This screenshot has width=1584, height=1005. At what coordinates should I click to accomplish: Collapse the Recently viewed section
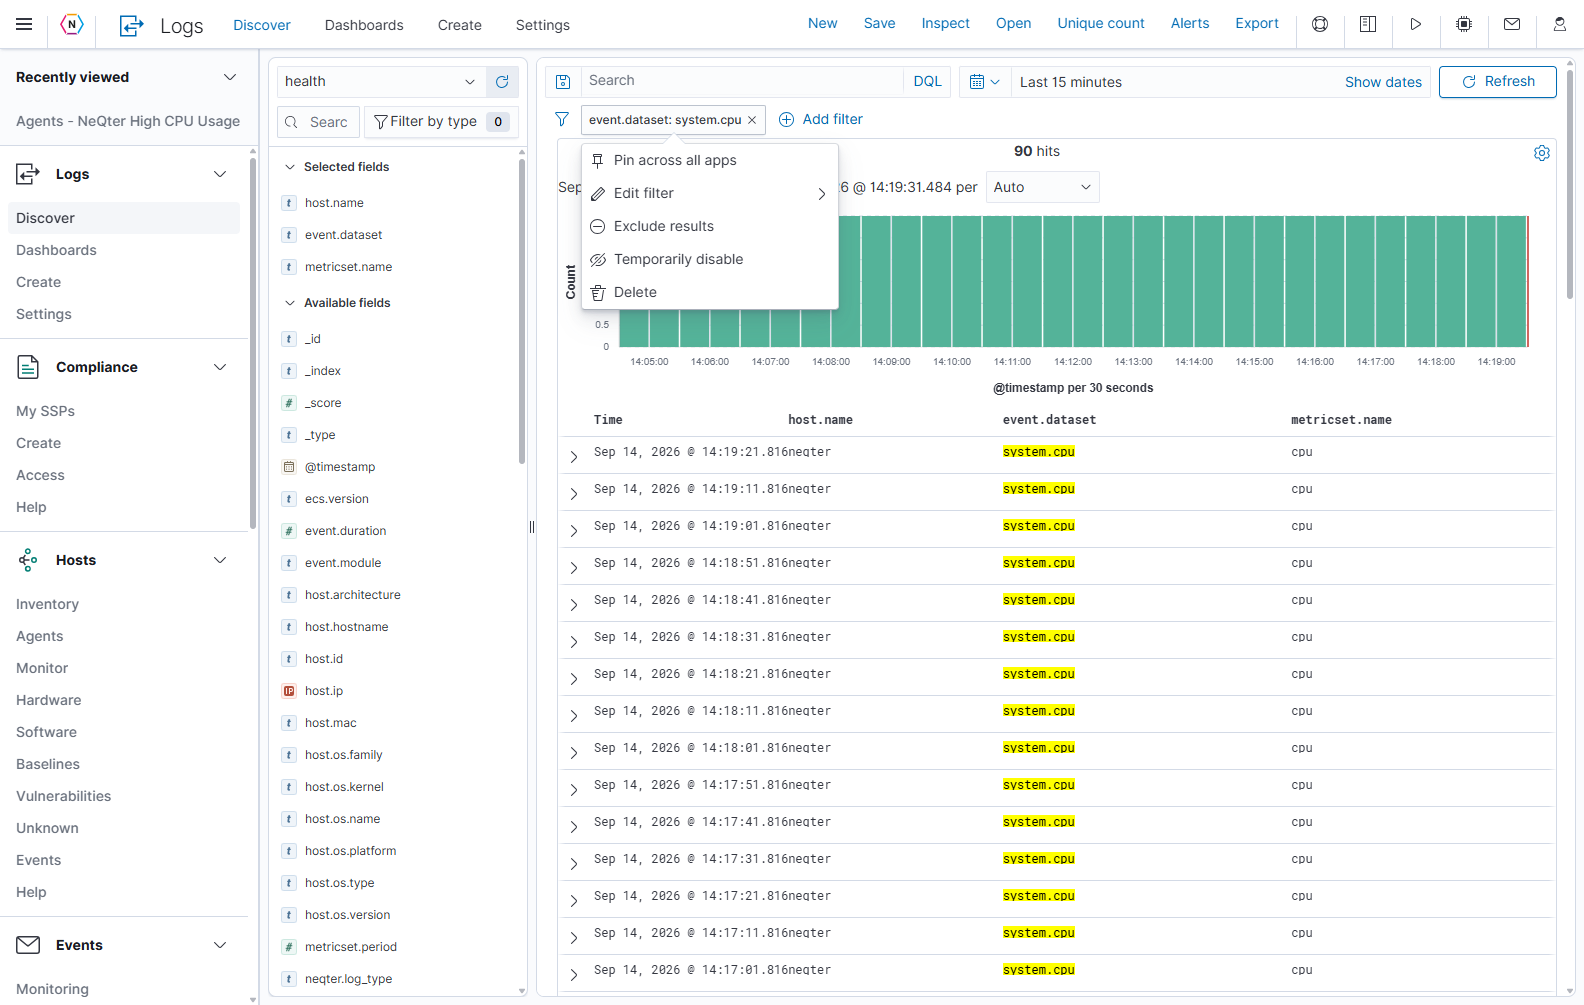(230, 77)
